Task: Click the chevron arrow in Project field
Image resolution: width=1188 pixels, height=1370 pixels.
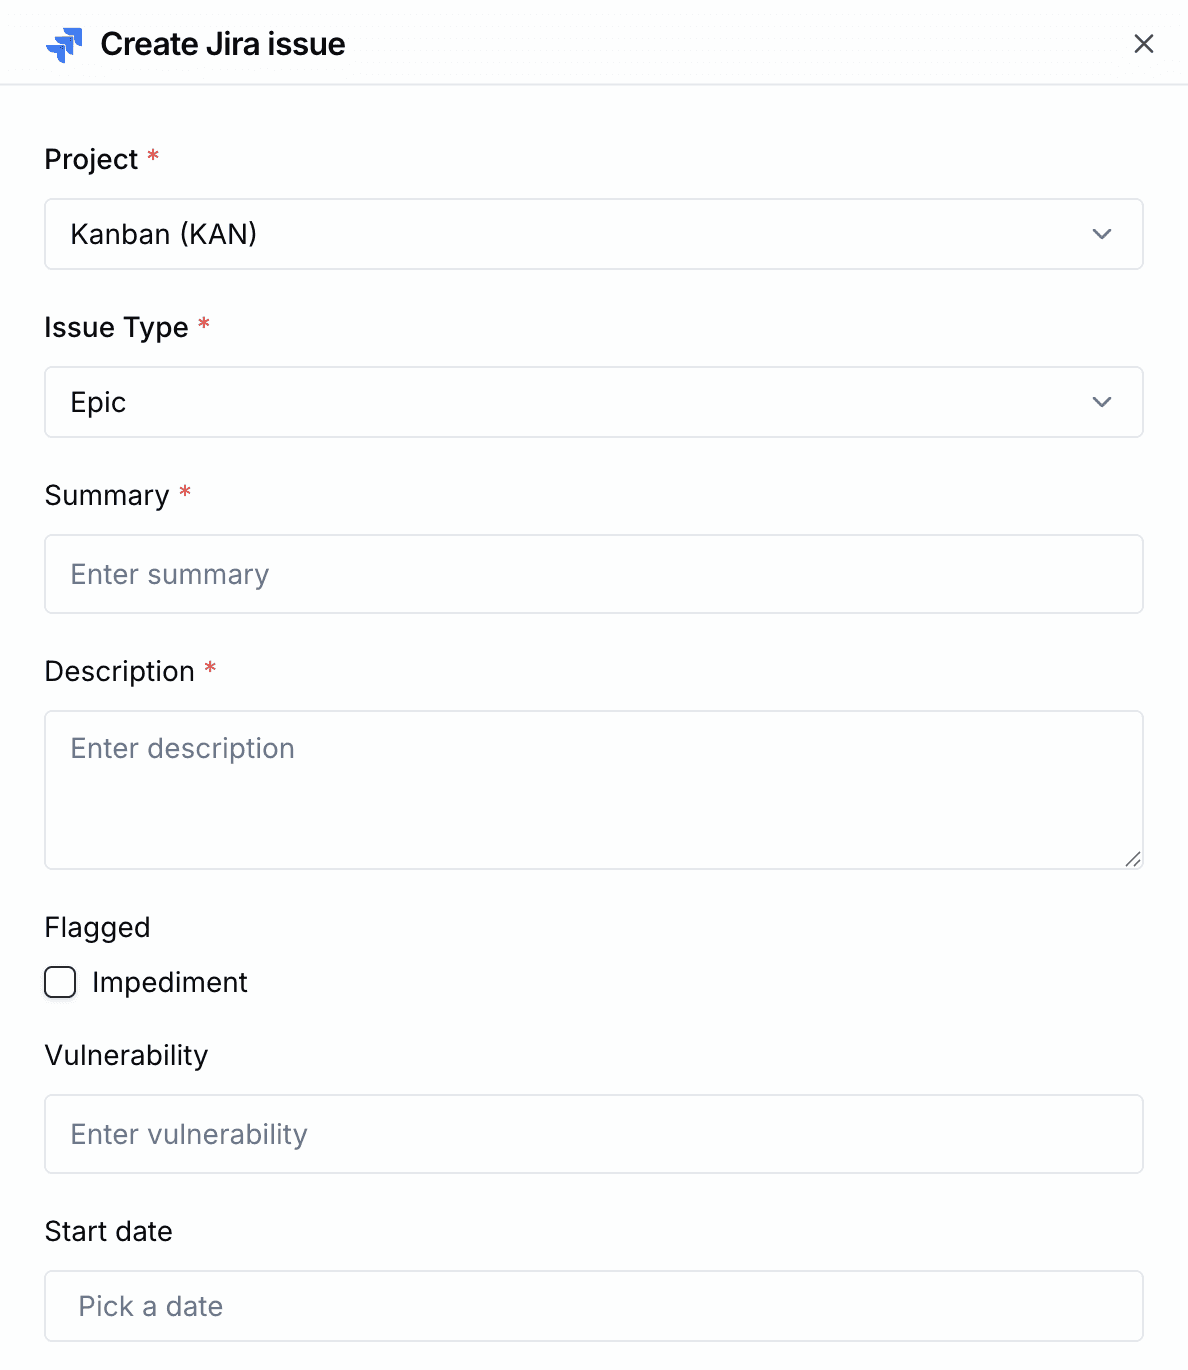Action: pyautogui.click(x=1102, y=234)
